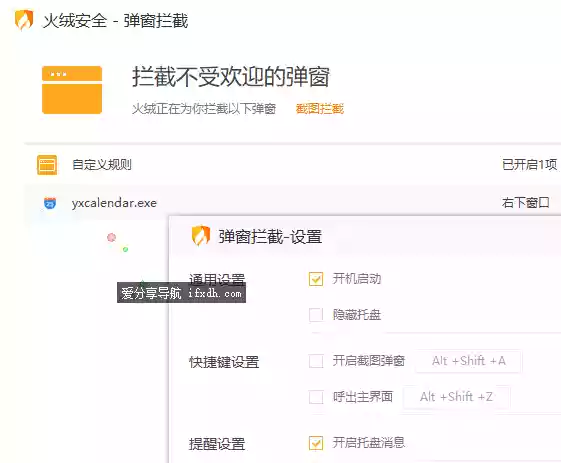Click the 通用设置 section label
Image resolution: width=561 pixels, height=463 pixels.
[x=217, y=279]
